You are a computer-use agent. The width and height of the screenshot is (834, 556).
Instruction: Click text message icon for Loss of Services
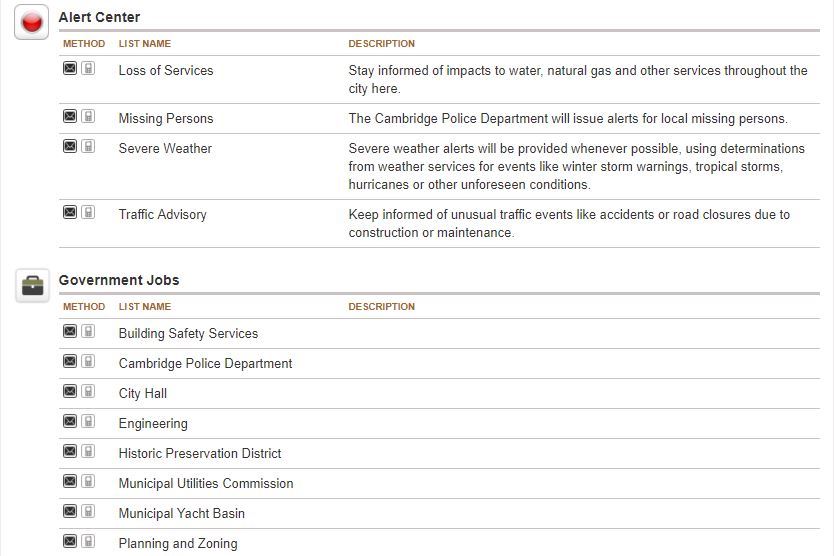[x=88, y=68]
